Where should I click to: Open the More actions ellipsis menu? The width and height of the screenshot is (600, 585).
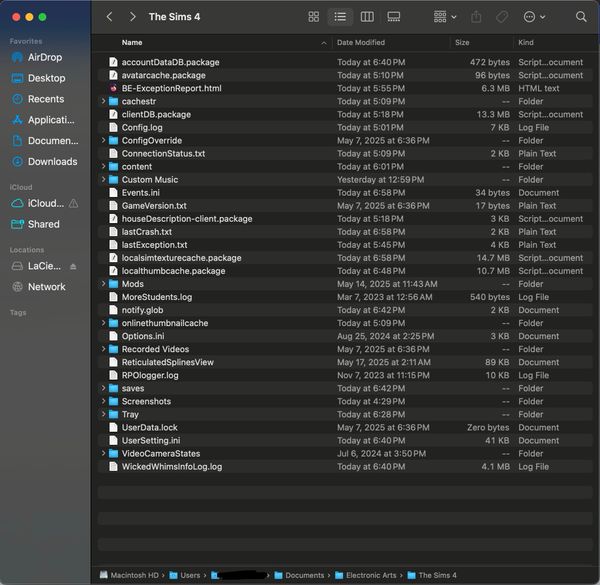[534, 17]
